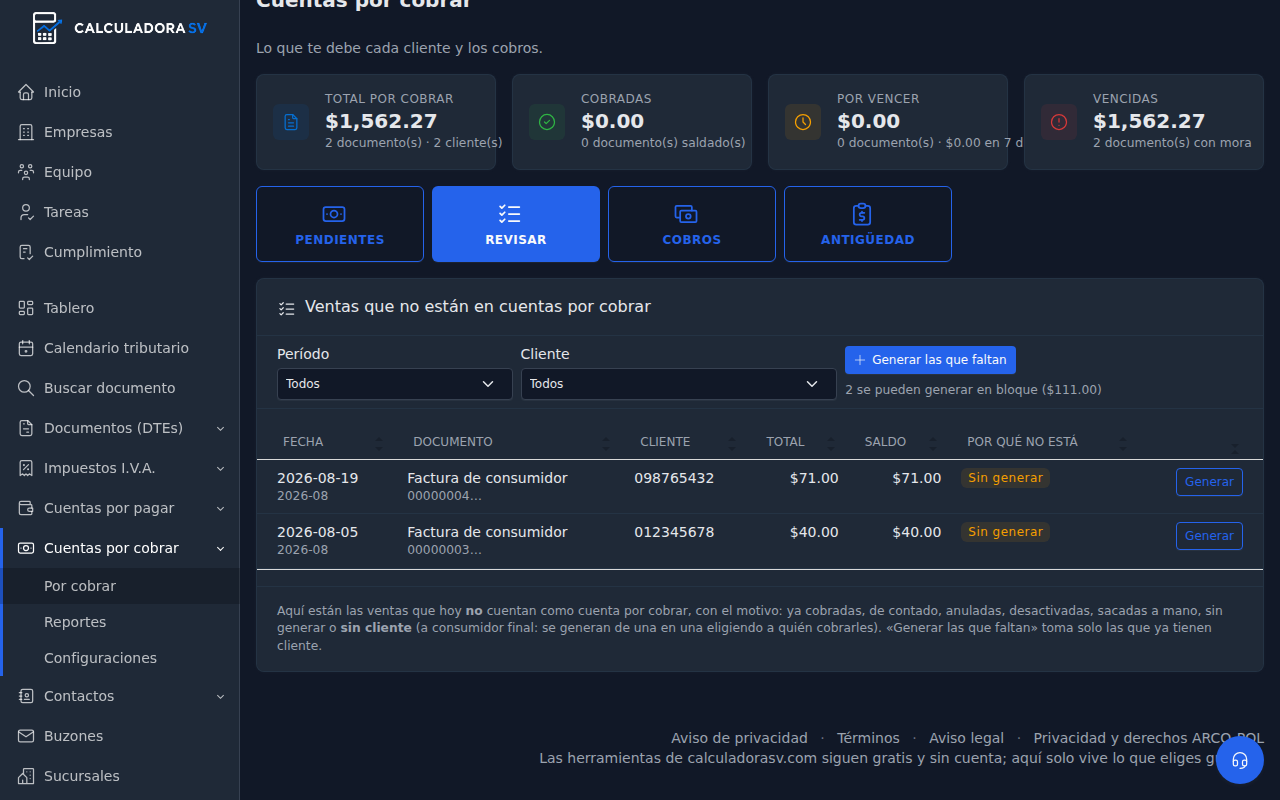Open the Cliente dropdown
This screenshot has height=800, width=1280.
point(678,384)
